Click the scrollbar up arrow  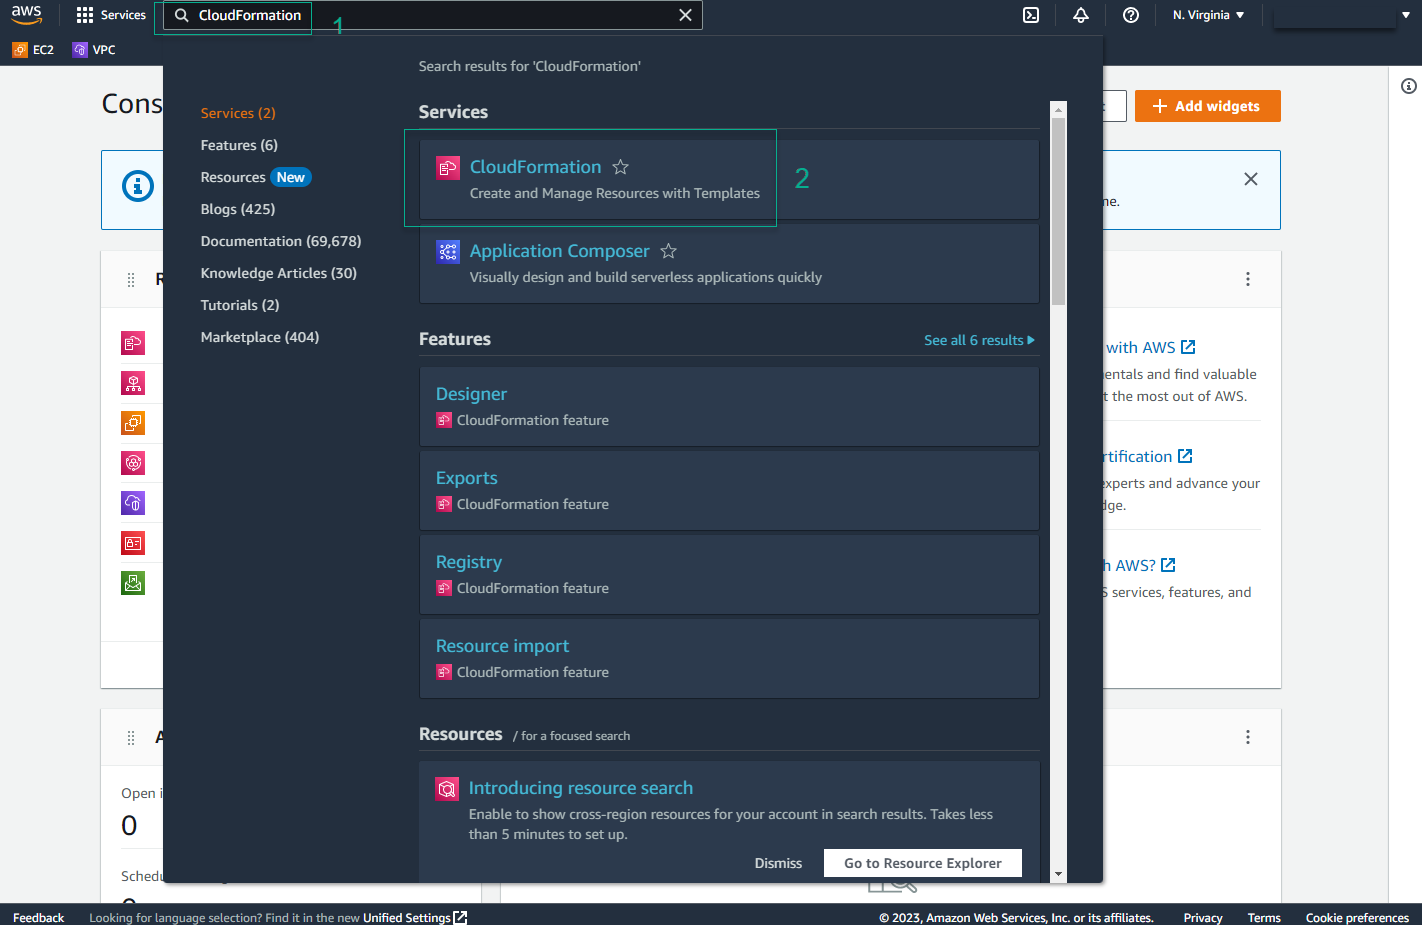(1059, 108)
